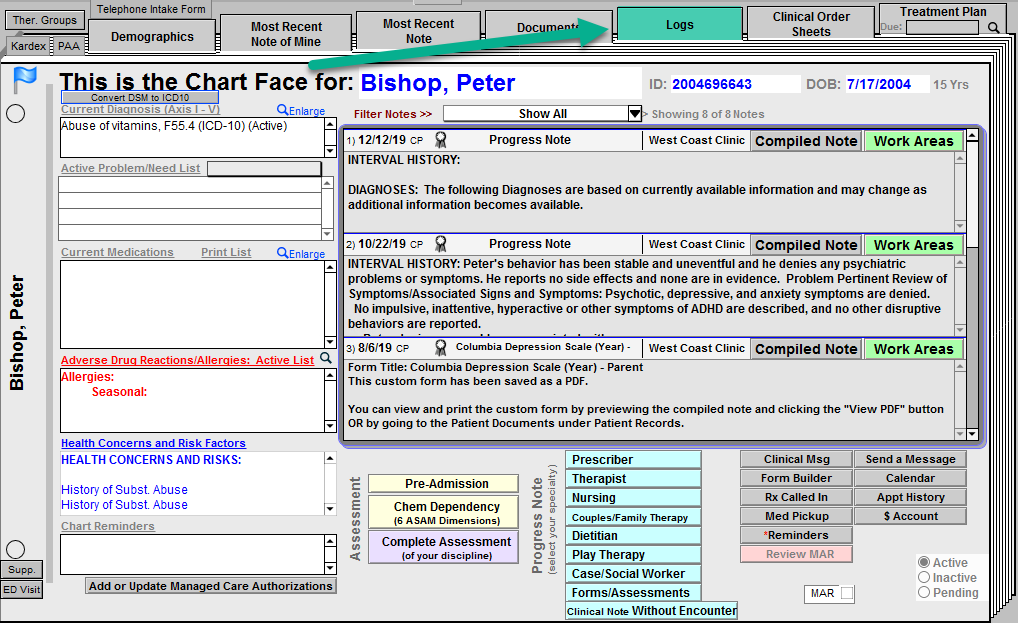Click the Treatment Plan Due date field
The width and height of the screenshot is (1018, 623).
(x=941, y=28)
